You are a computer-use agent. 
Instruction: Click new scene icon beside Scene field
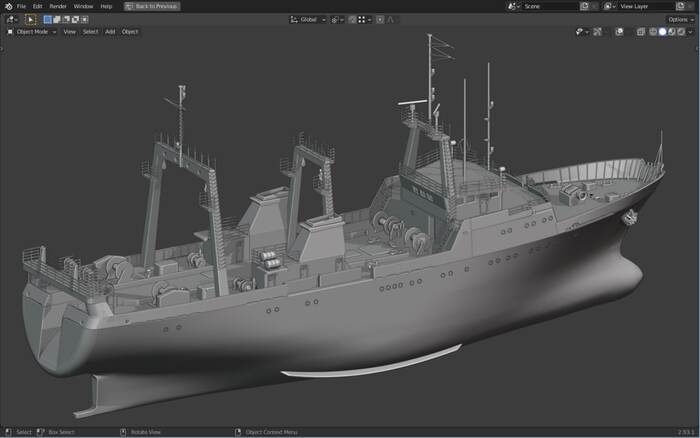point(585,6)
